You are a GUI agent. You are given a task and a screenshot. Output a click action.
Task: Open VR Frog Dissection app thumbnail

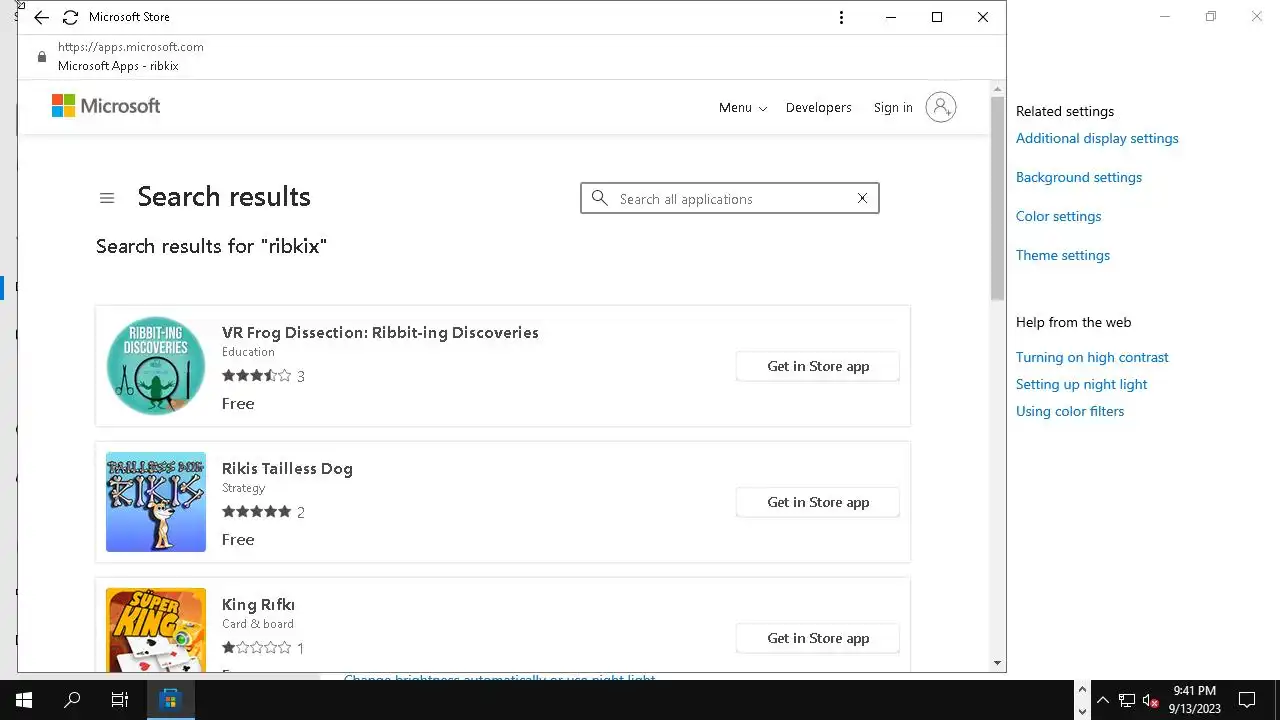pos(156,366)
